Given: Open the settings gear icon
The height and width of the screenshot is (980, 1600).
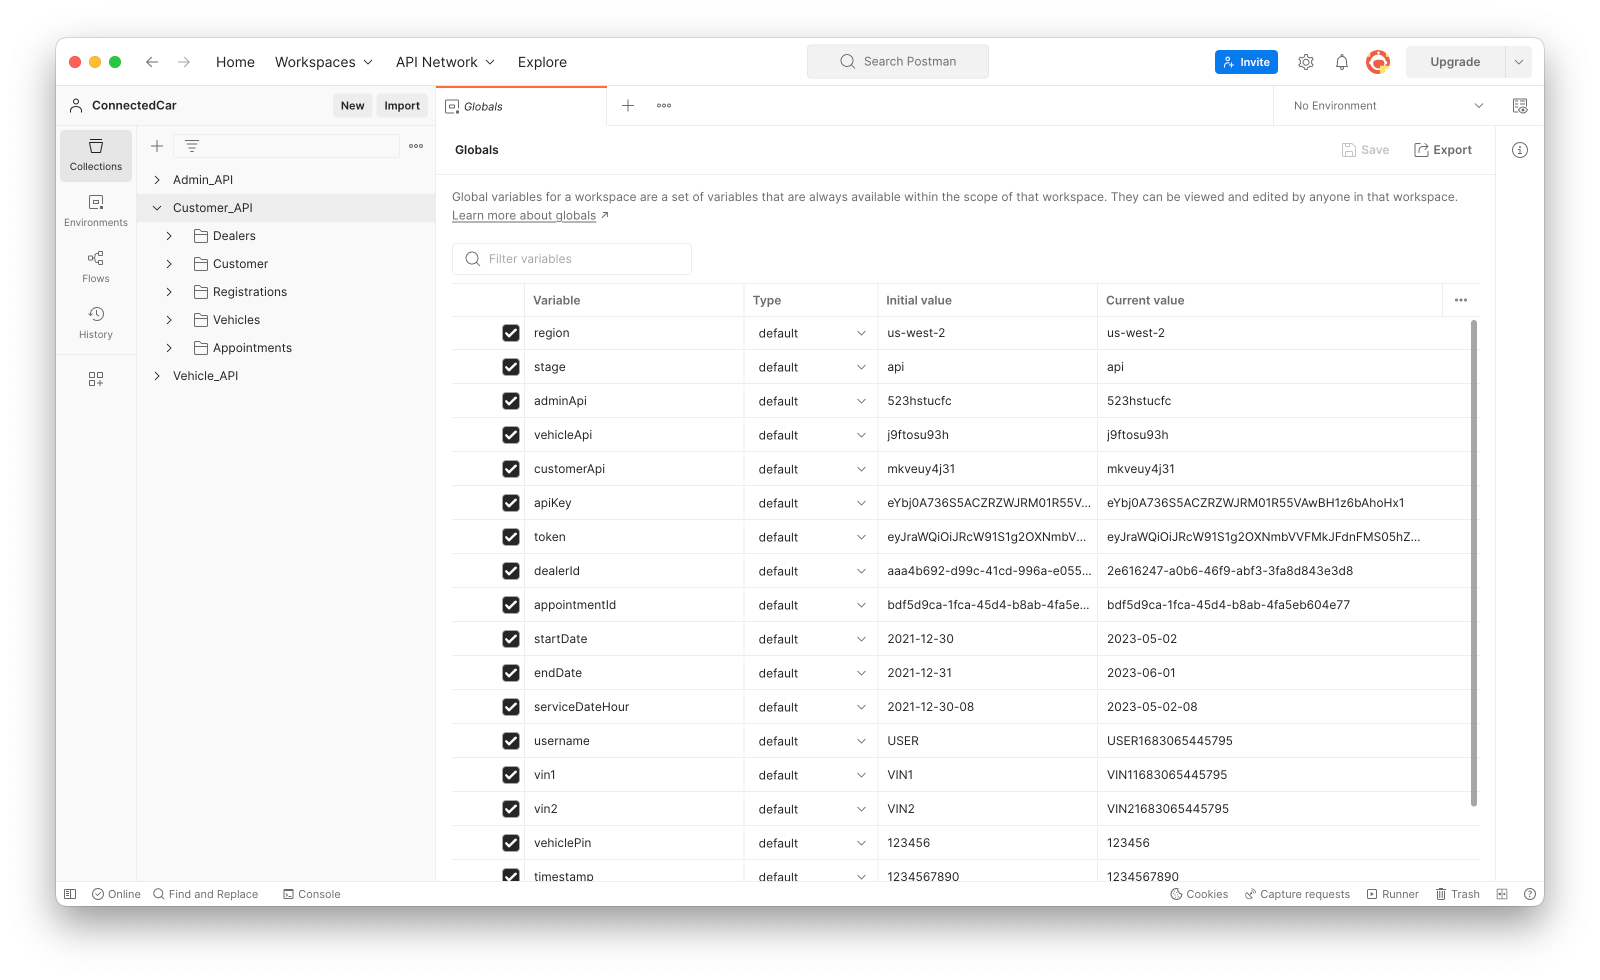Looking at the screenshot, I should 1306,62.
